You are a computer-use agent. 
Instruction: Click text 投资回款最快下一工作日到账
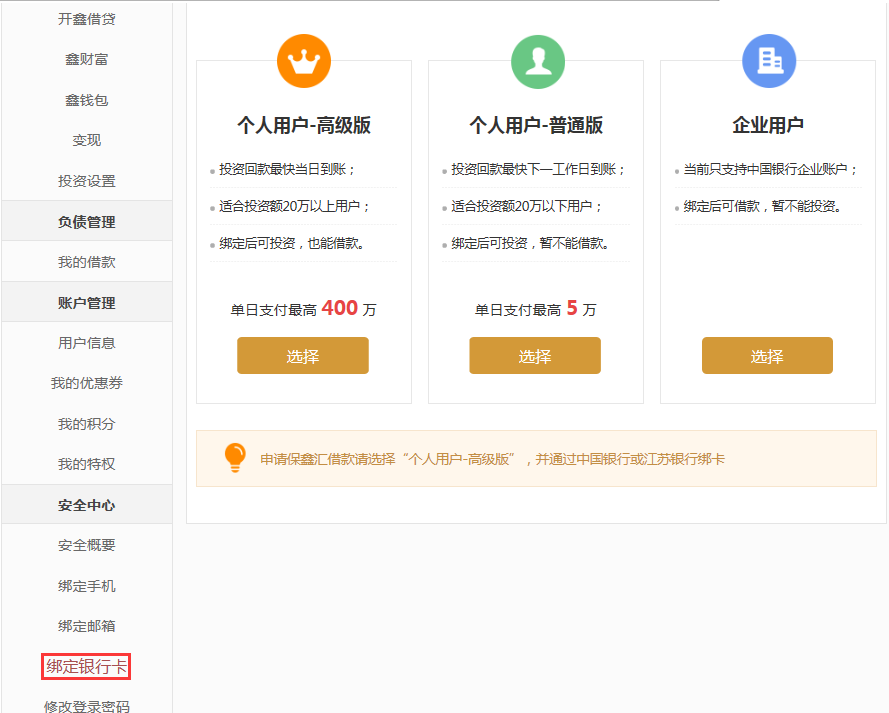[x=538, y=169]
